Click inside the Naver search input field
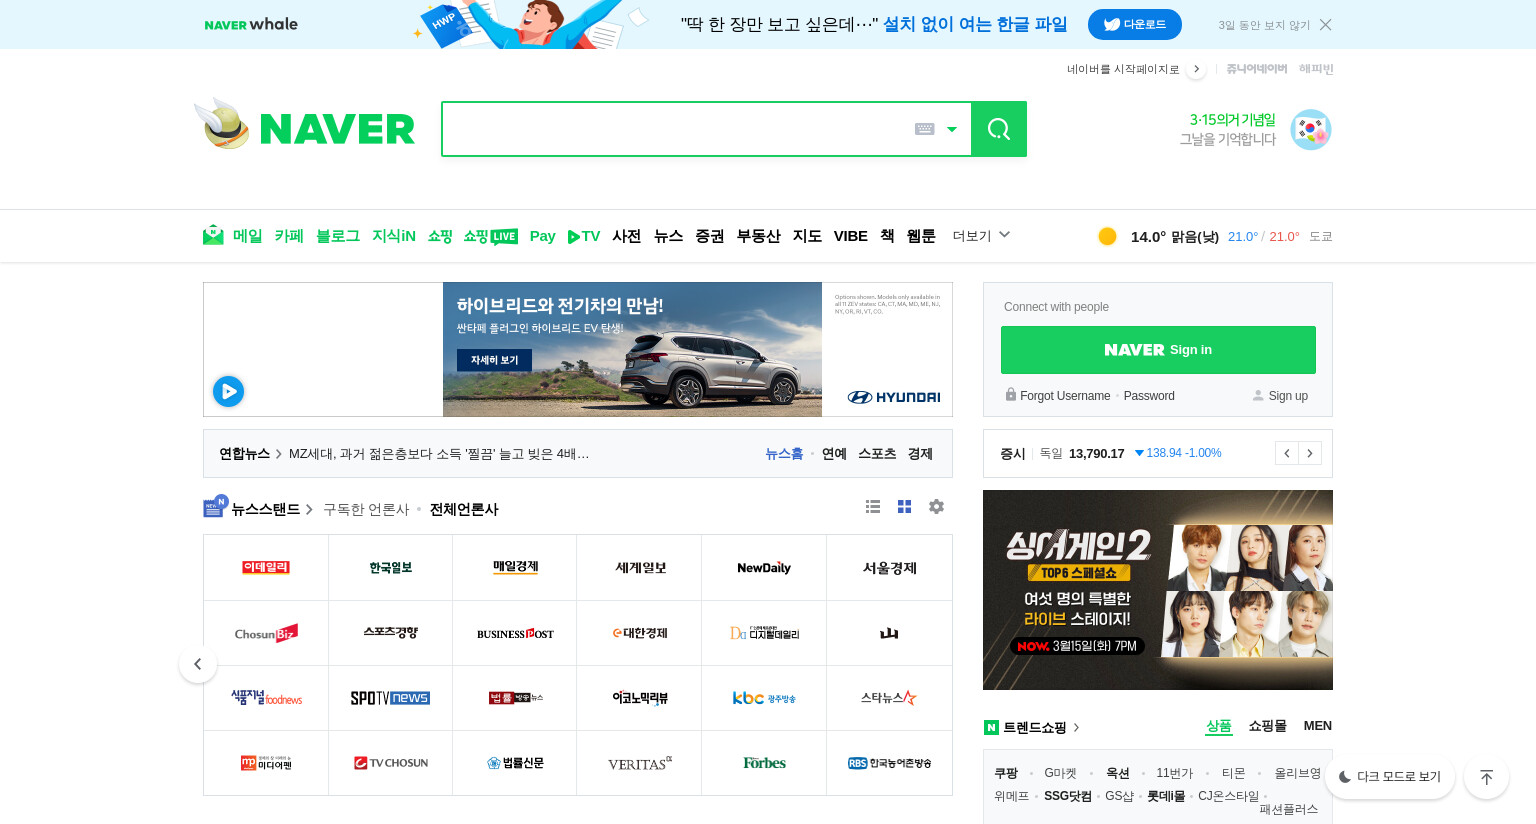The height and width of the screenshot is (824, 1536). (x=675, y=129)
